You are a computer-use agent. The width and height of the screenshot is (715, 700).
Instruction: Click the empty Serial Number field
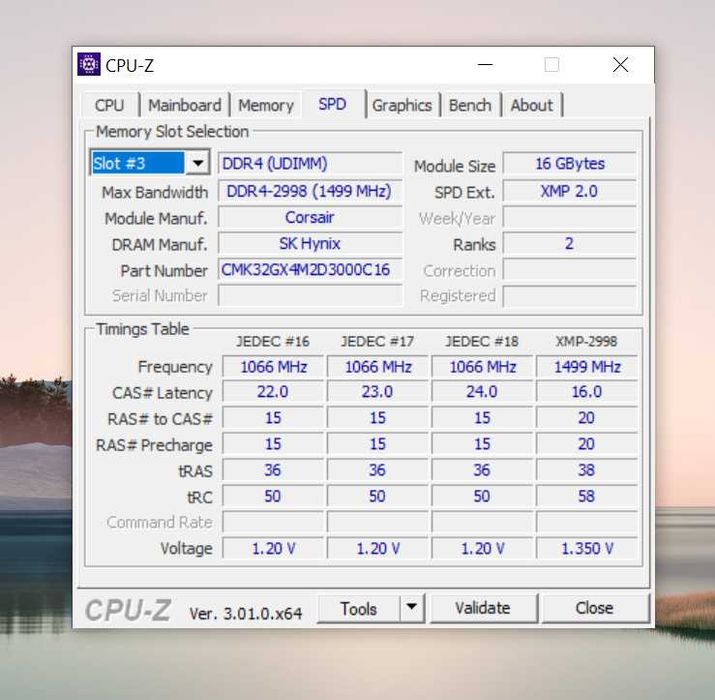(x=310, y=296)
